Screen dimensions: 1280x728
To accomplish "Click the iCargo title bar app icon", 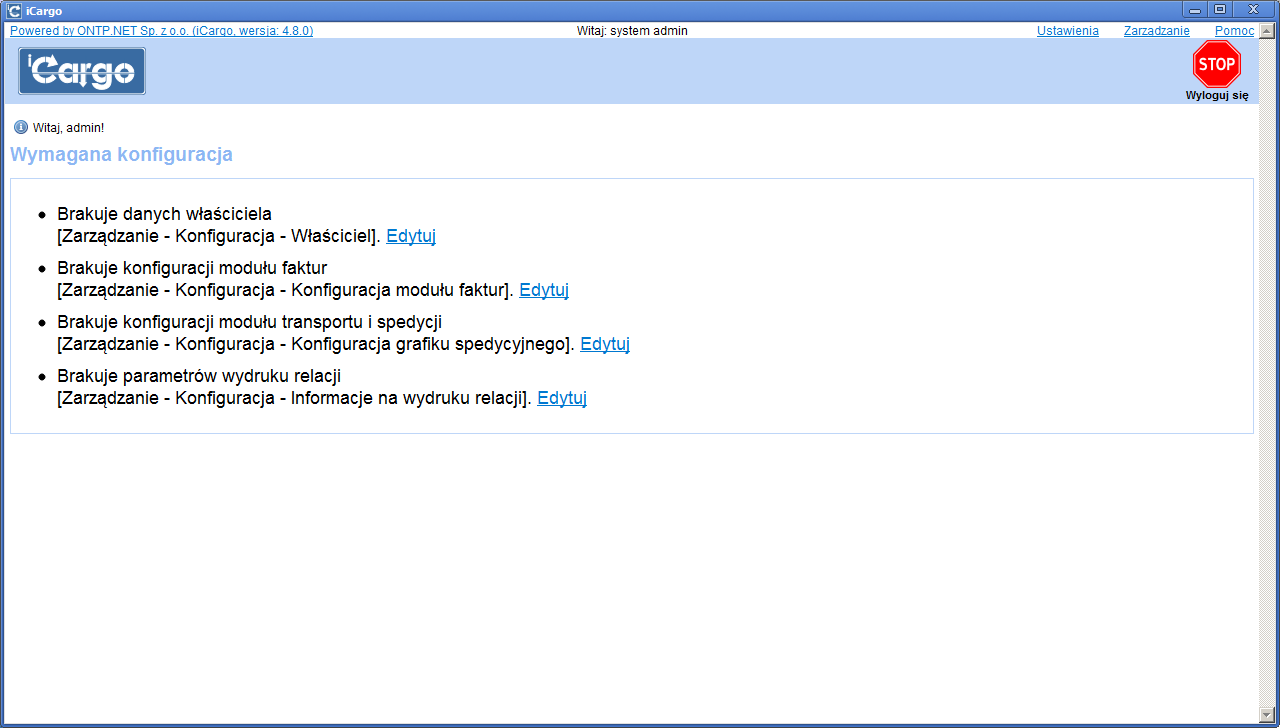I will pos(14,11).
